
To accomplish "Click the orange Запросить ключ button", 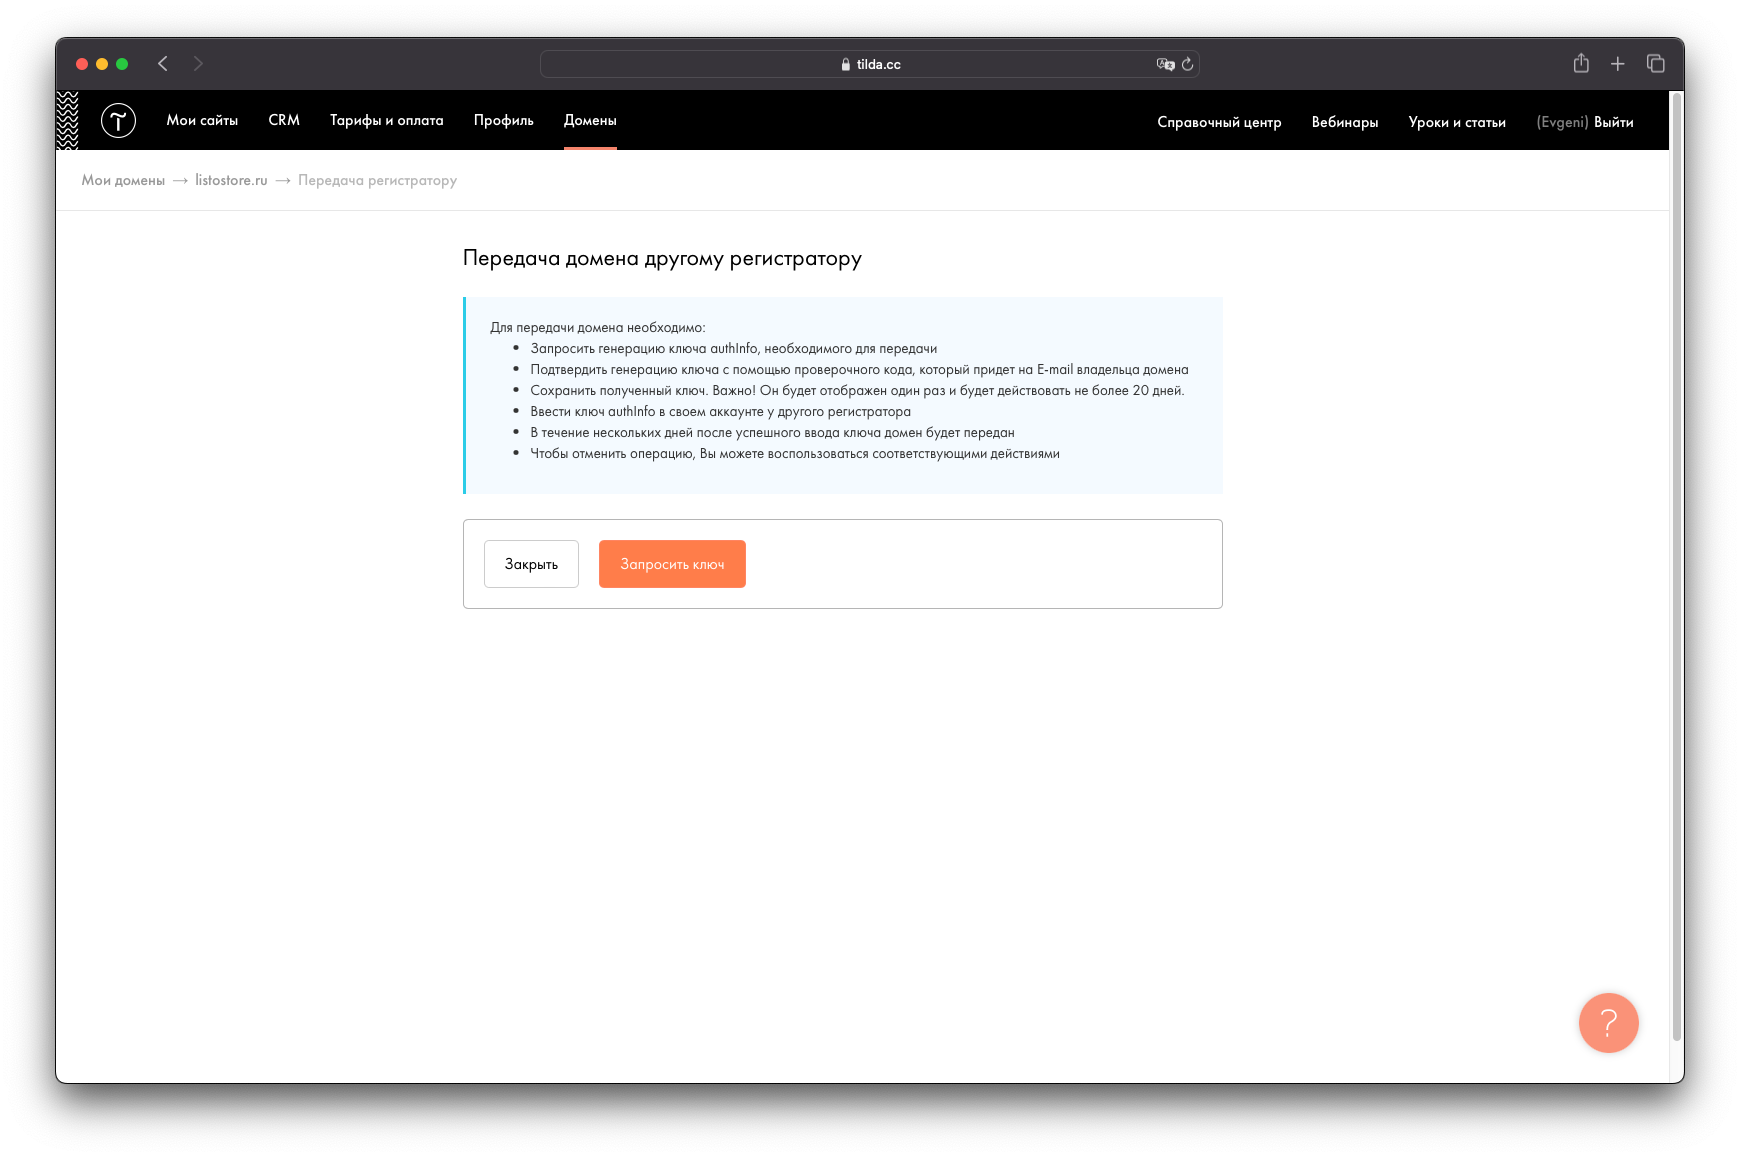I will pos(672,564).
